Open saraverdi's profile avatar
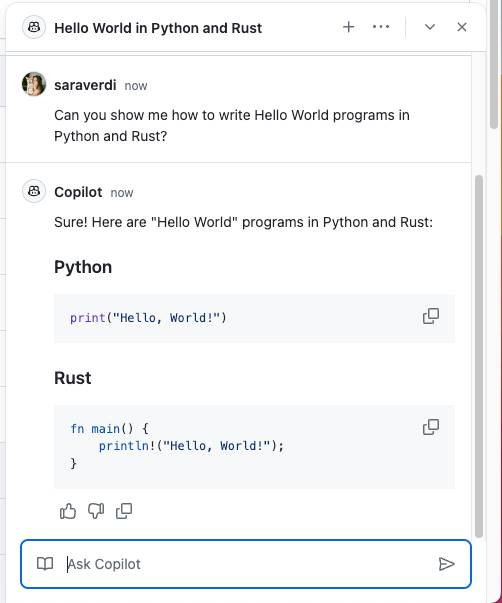This screenshot has width=502, height=603. point(34,84)
